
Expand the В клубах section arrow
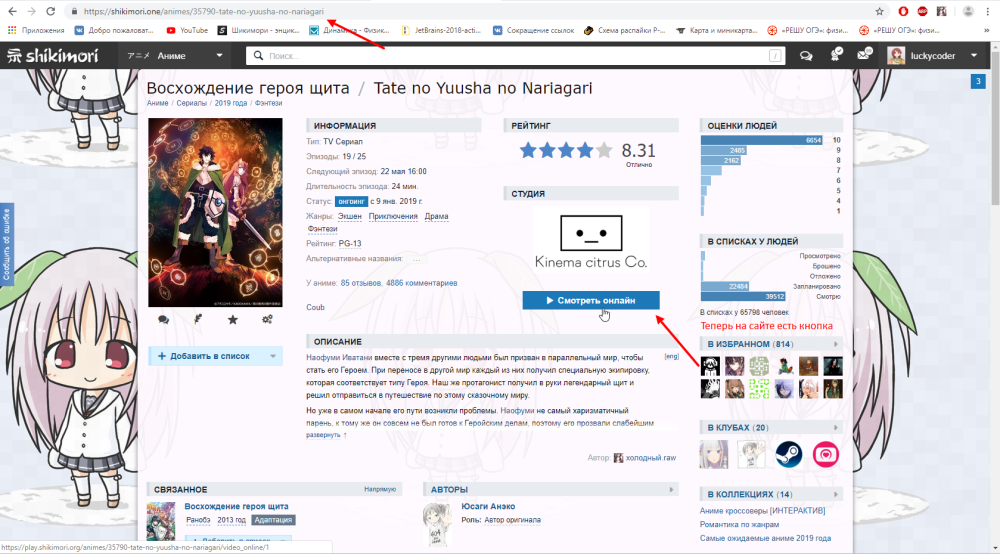(x=835, y=428)
